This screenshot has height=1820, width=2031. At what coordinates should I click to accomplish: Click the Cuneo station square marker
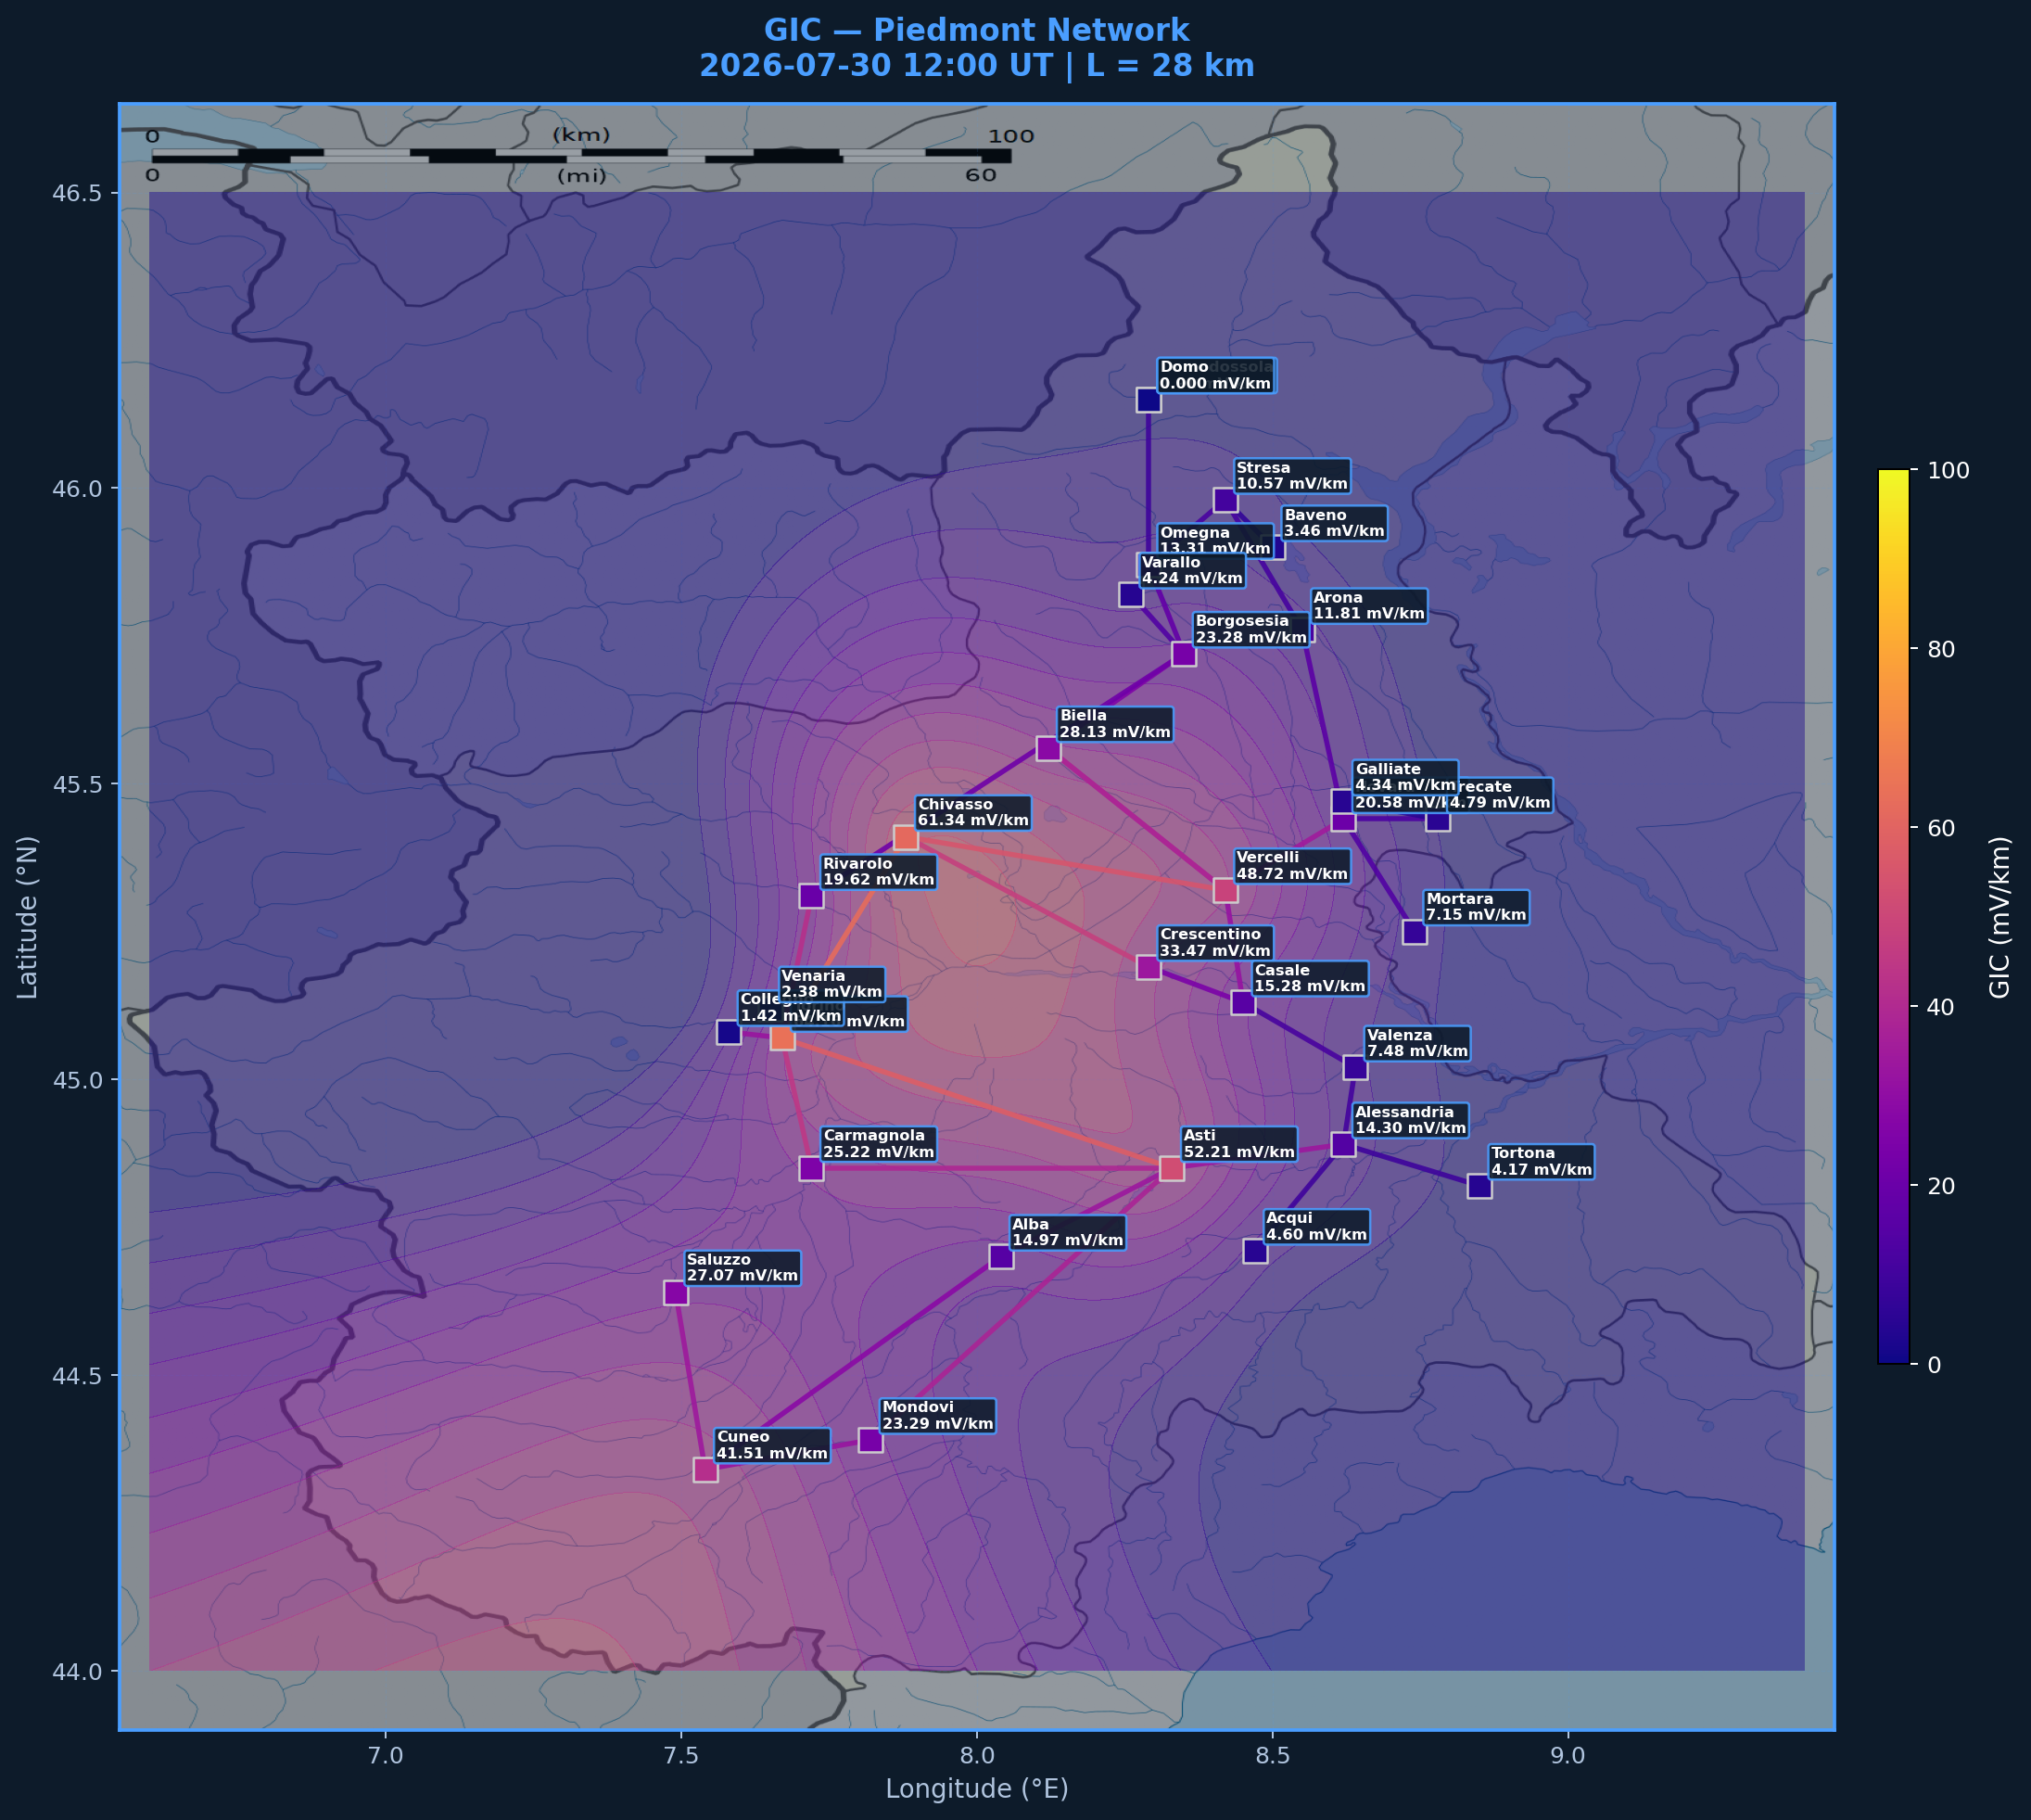705,1470
